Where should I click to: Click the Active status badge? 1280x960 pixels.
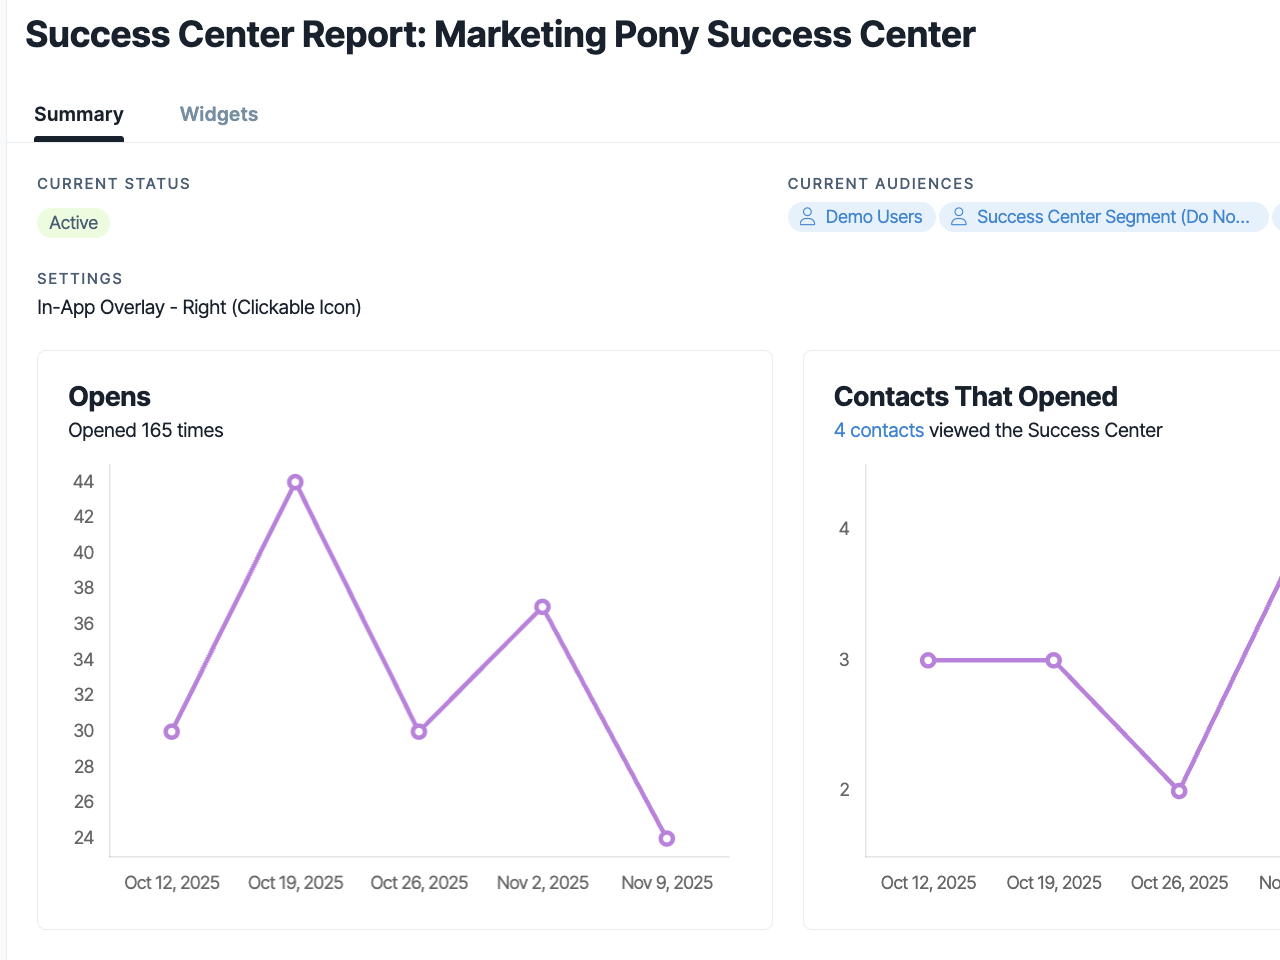[73, 223]
